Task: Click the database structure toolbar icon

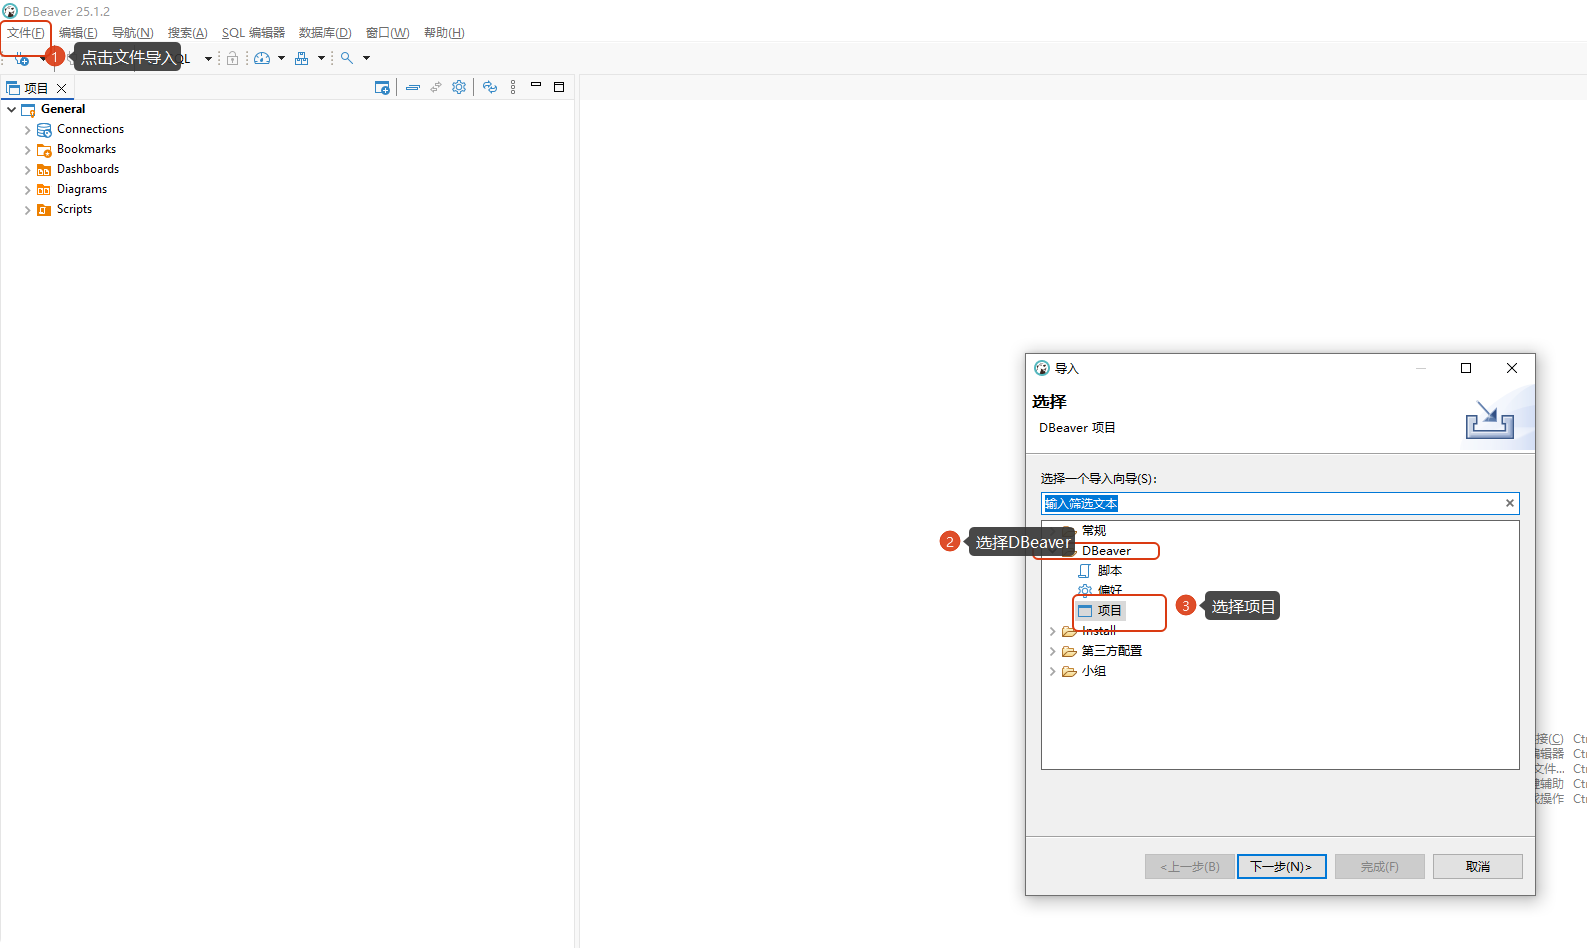Action: [x=301, y=58]
